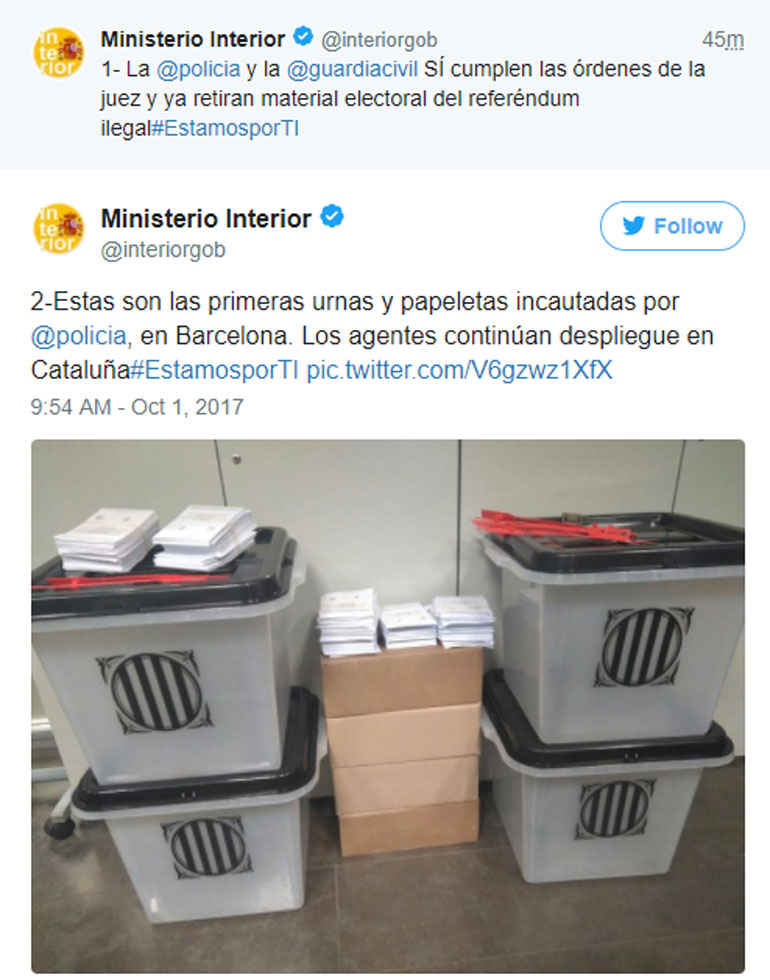The image size is (770, 980).
Task: Open @interiorgob handle below second name
Action: 163,249
